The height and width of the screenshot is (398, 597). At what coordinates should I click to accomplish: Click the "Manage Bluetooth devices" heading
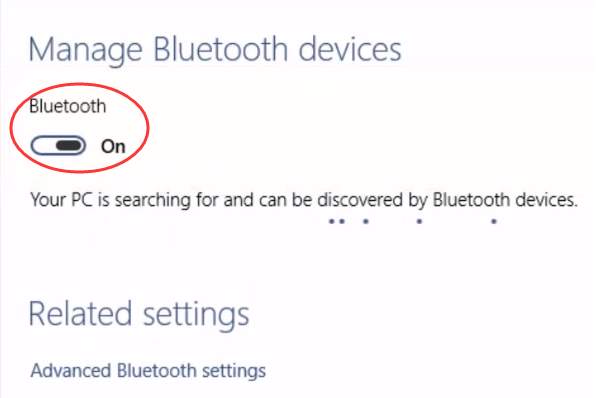click(x=215, y=50)
